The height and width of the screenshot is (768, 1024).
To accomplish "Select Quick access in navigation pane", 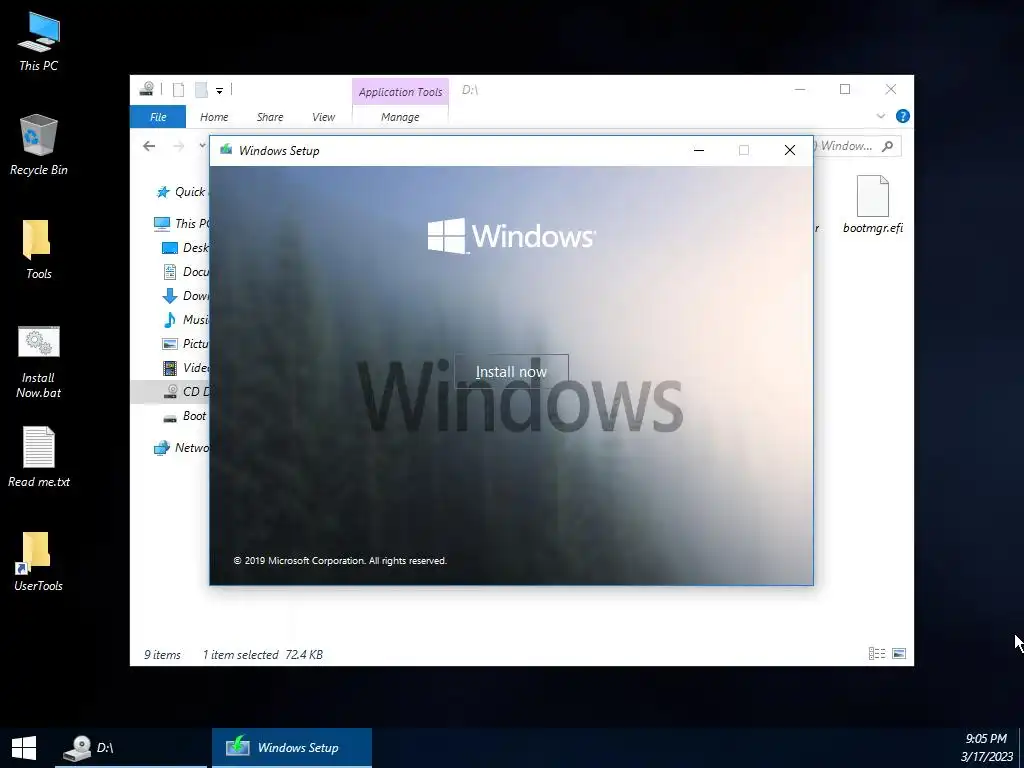I will [181, 191].
